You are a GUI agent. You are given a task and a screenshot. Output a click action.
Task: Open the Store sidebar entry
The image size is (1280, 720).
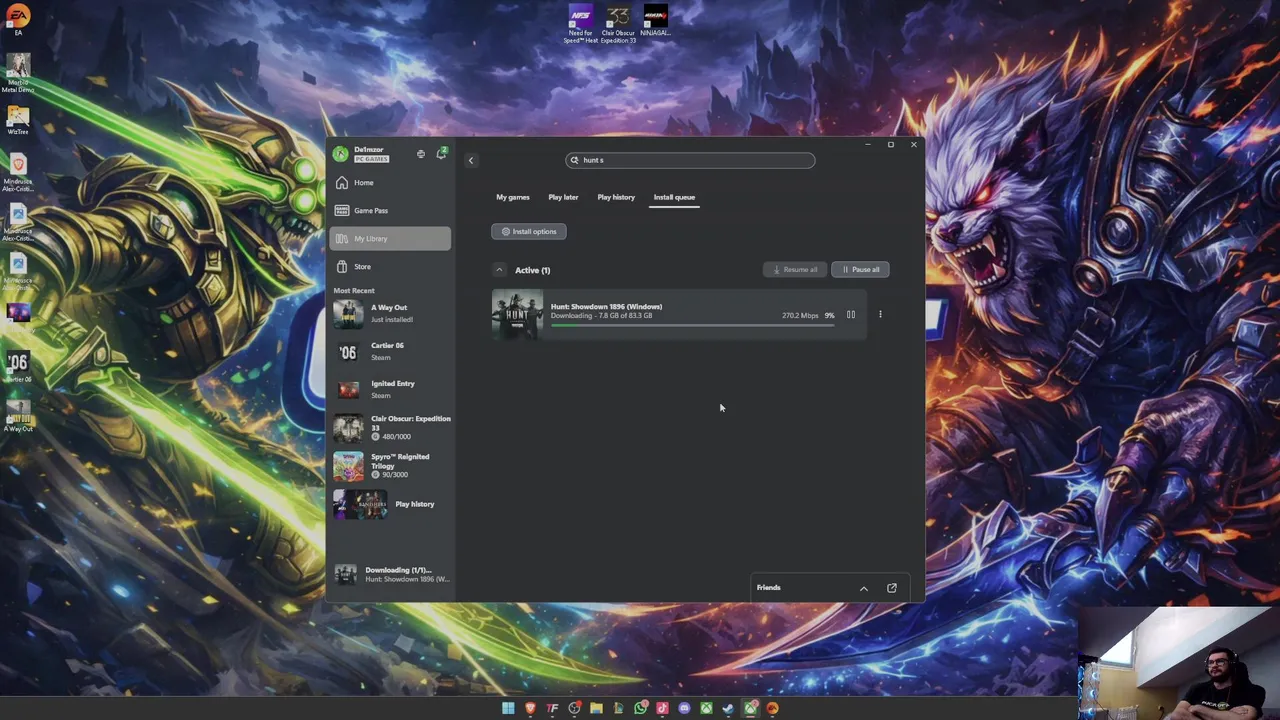click(390, 267)
